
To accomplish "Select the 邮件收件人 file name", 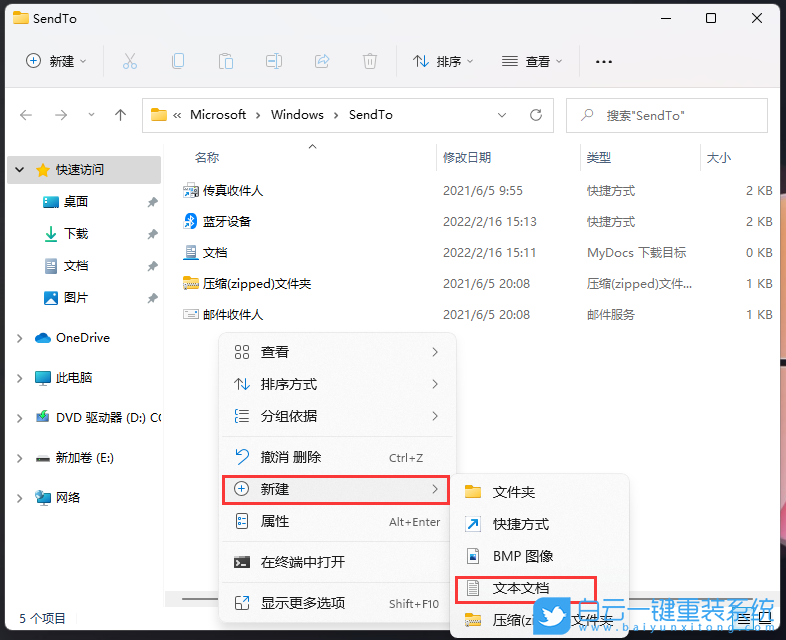I will (x=233, y=315).
